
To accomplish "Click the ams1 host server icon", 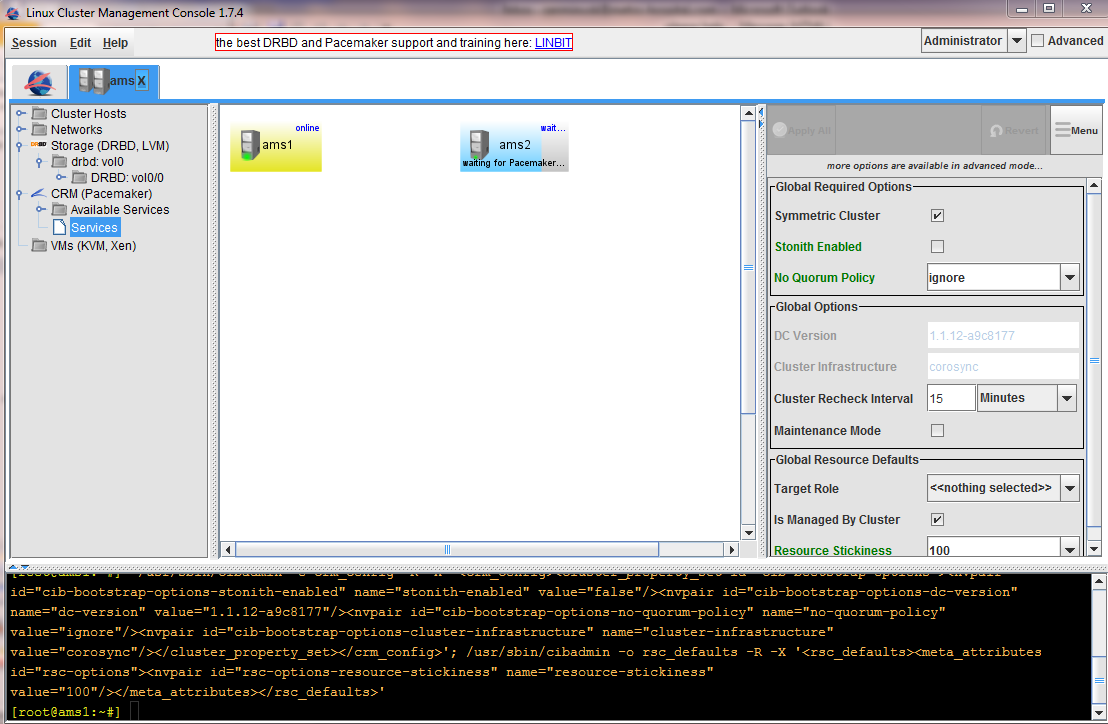I will coord(249,146).
